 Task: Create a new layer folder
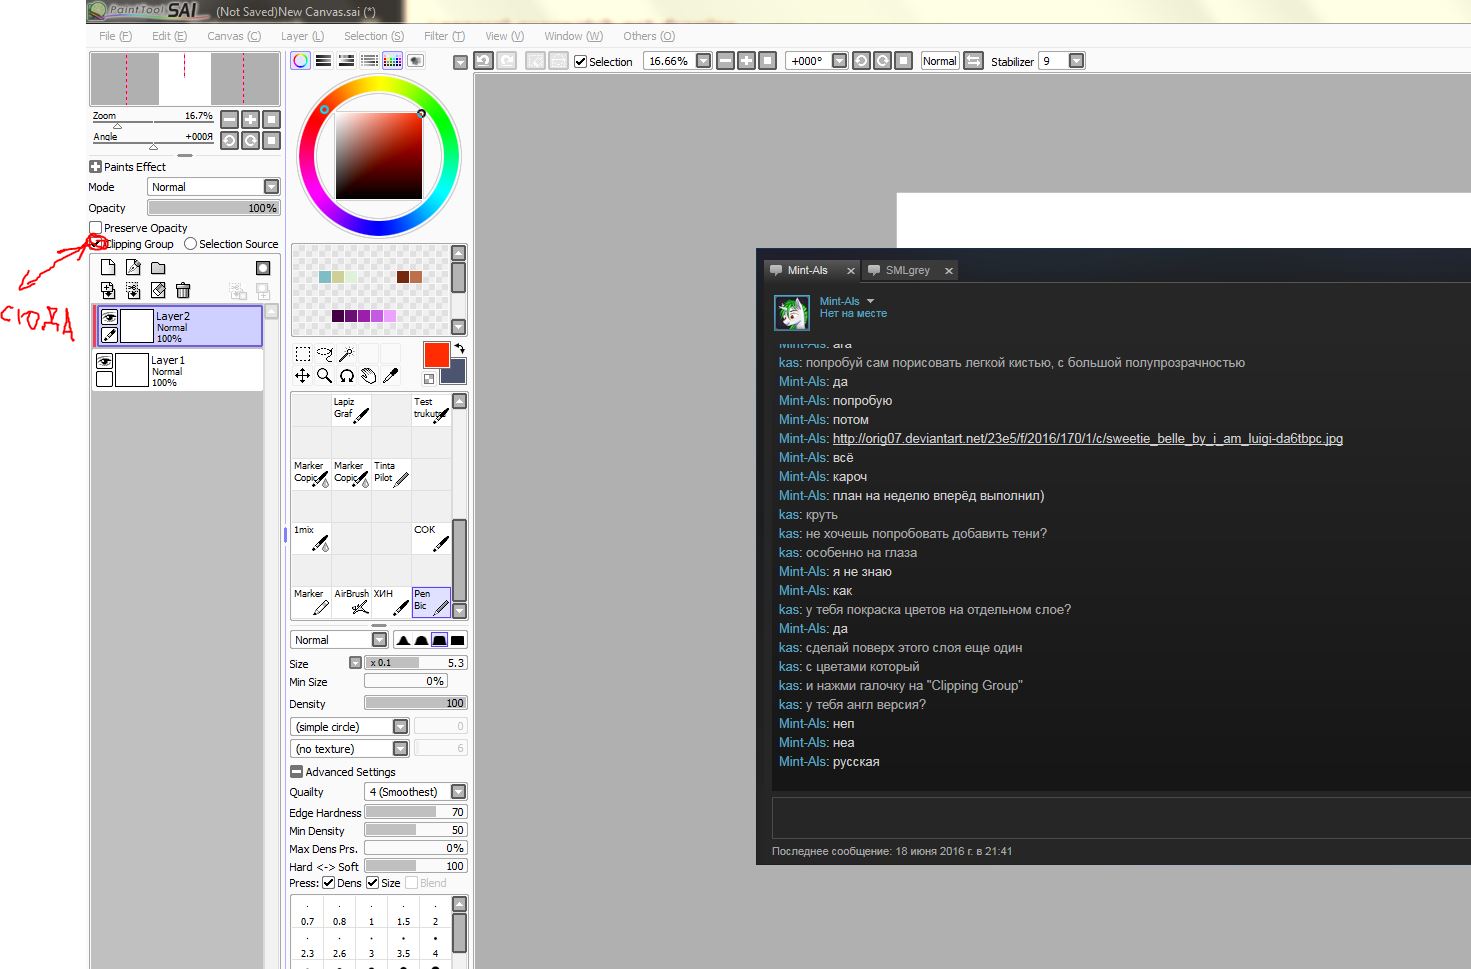click(x=158, y=268)
